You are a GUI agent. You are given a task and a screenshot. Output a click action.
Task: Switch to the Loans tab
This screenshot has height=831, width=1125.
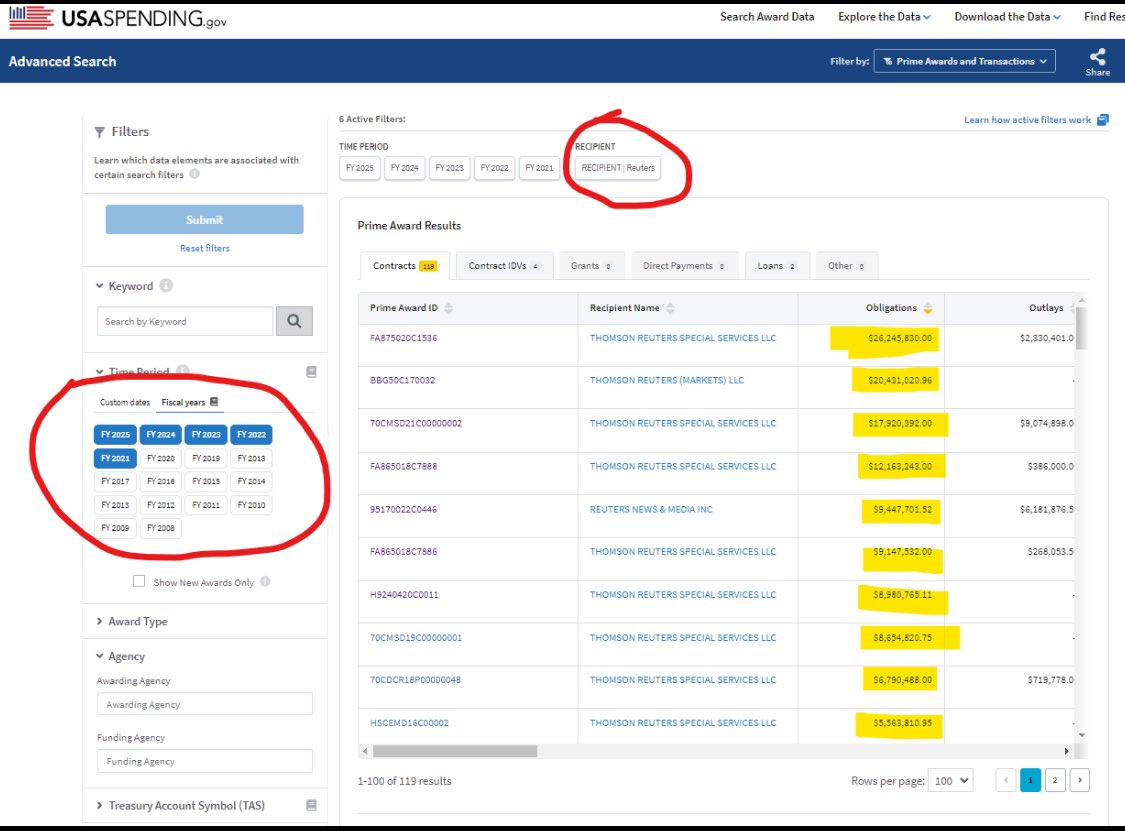777,266
